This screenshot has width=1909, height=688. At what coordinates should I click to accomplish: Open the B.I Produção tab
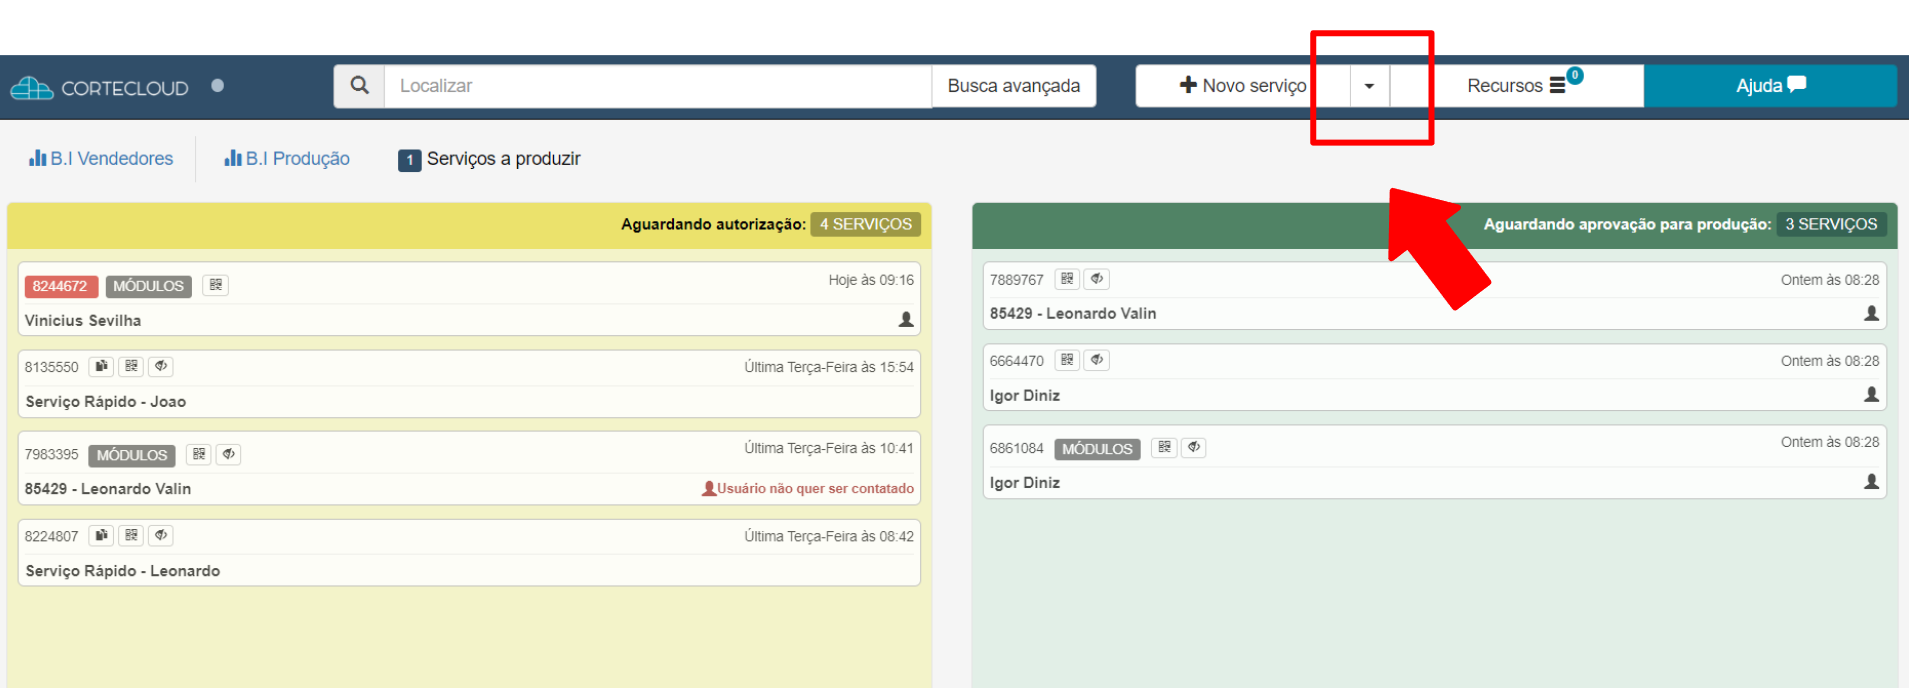click(x=287, y=158)
